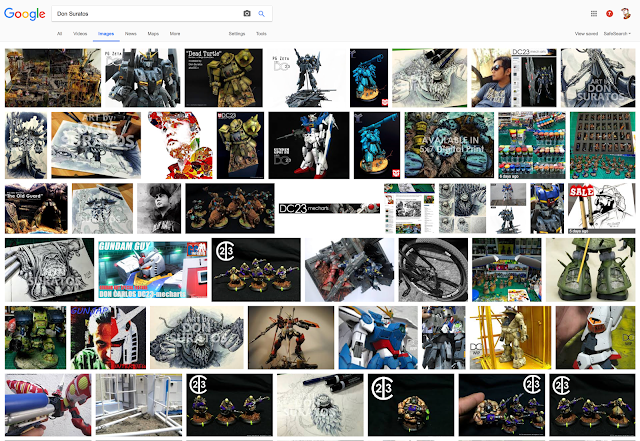
Task: Open the SALE Gundam sketch image
Action: pos(602,208)
